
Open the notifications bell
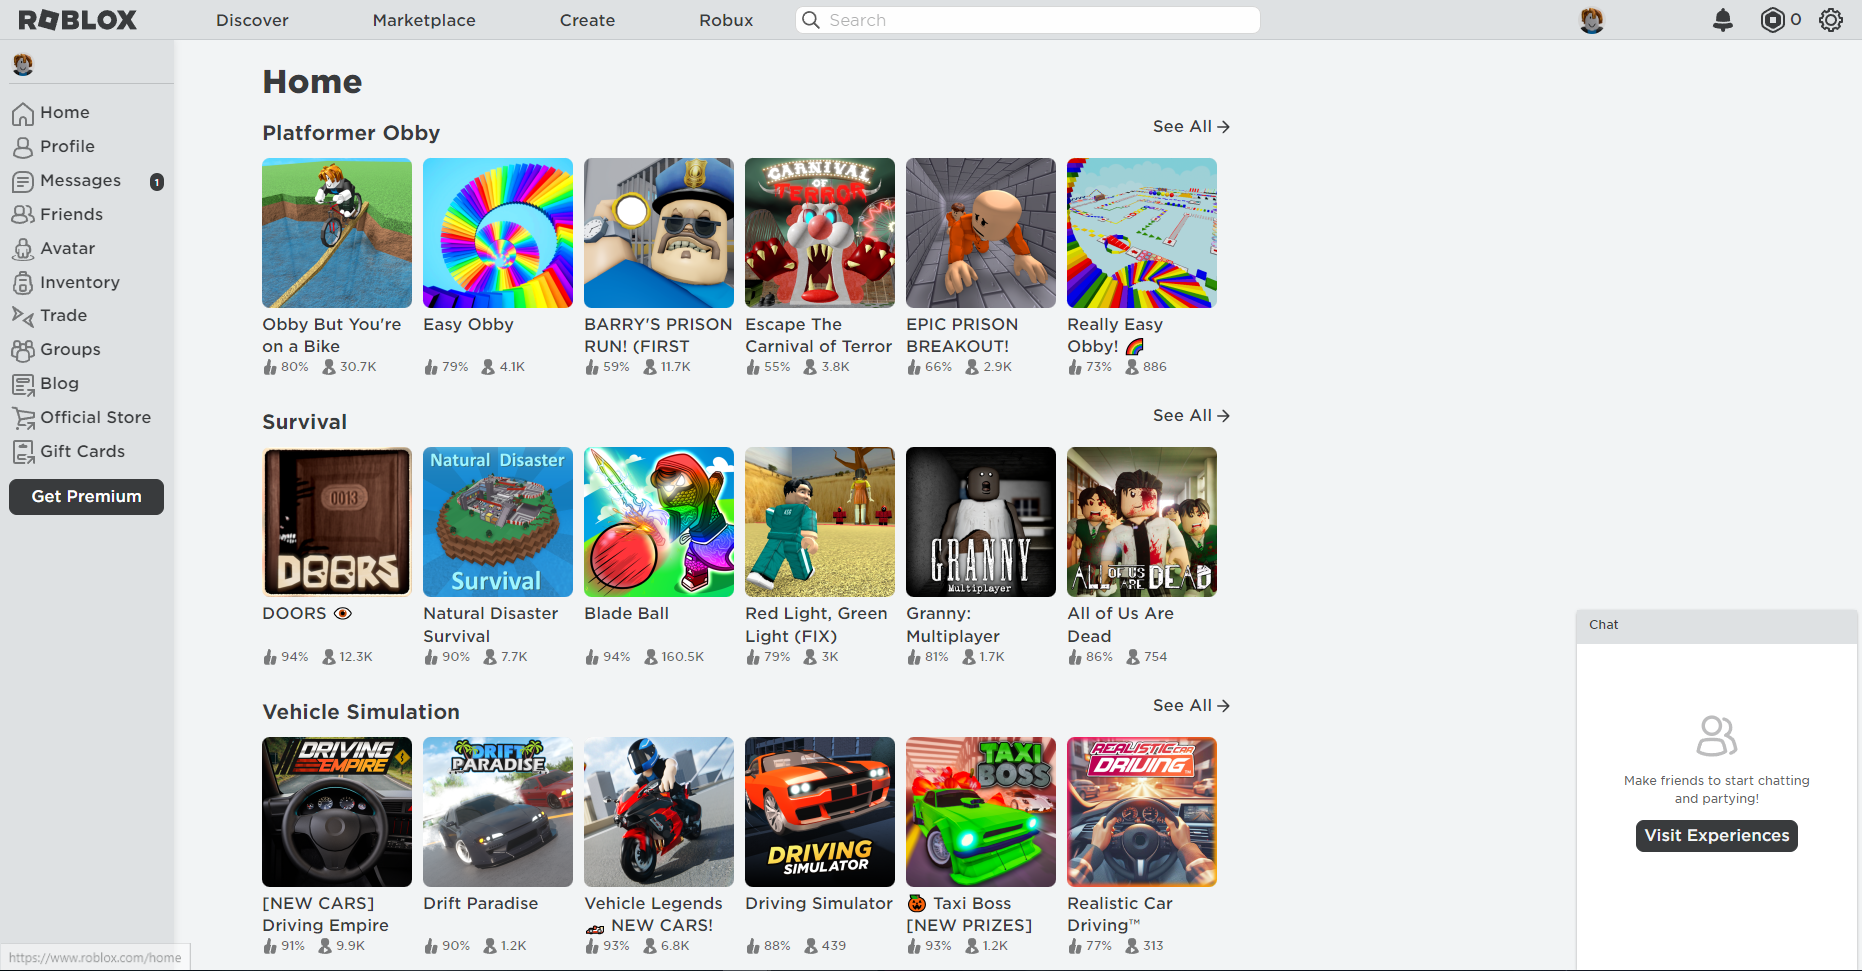(1722, 20)
